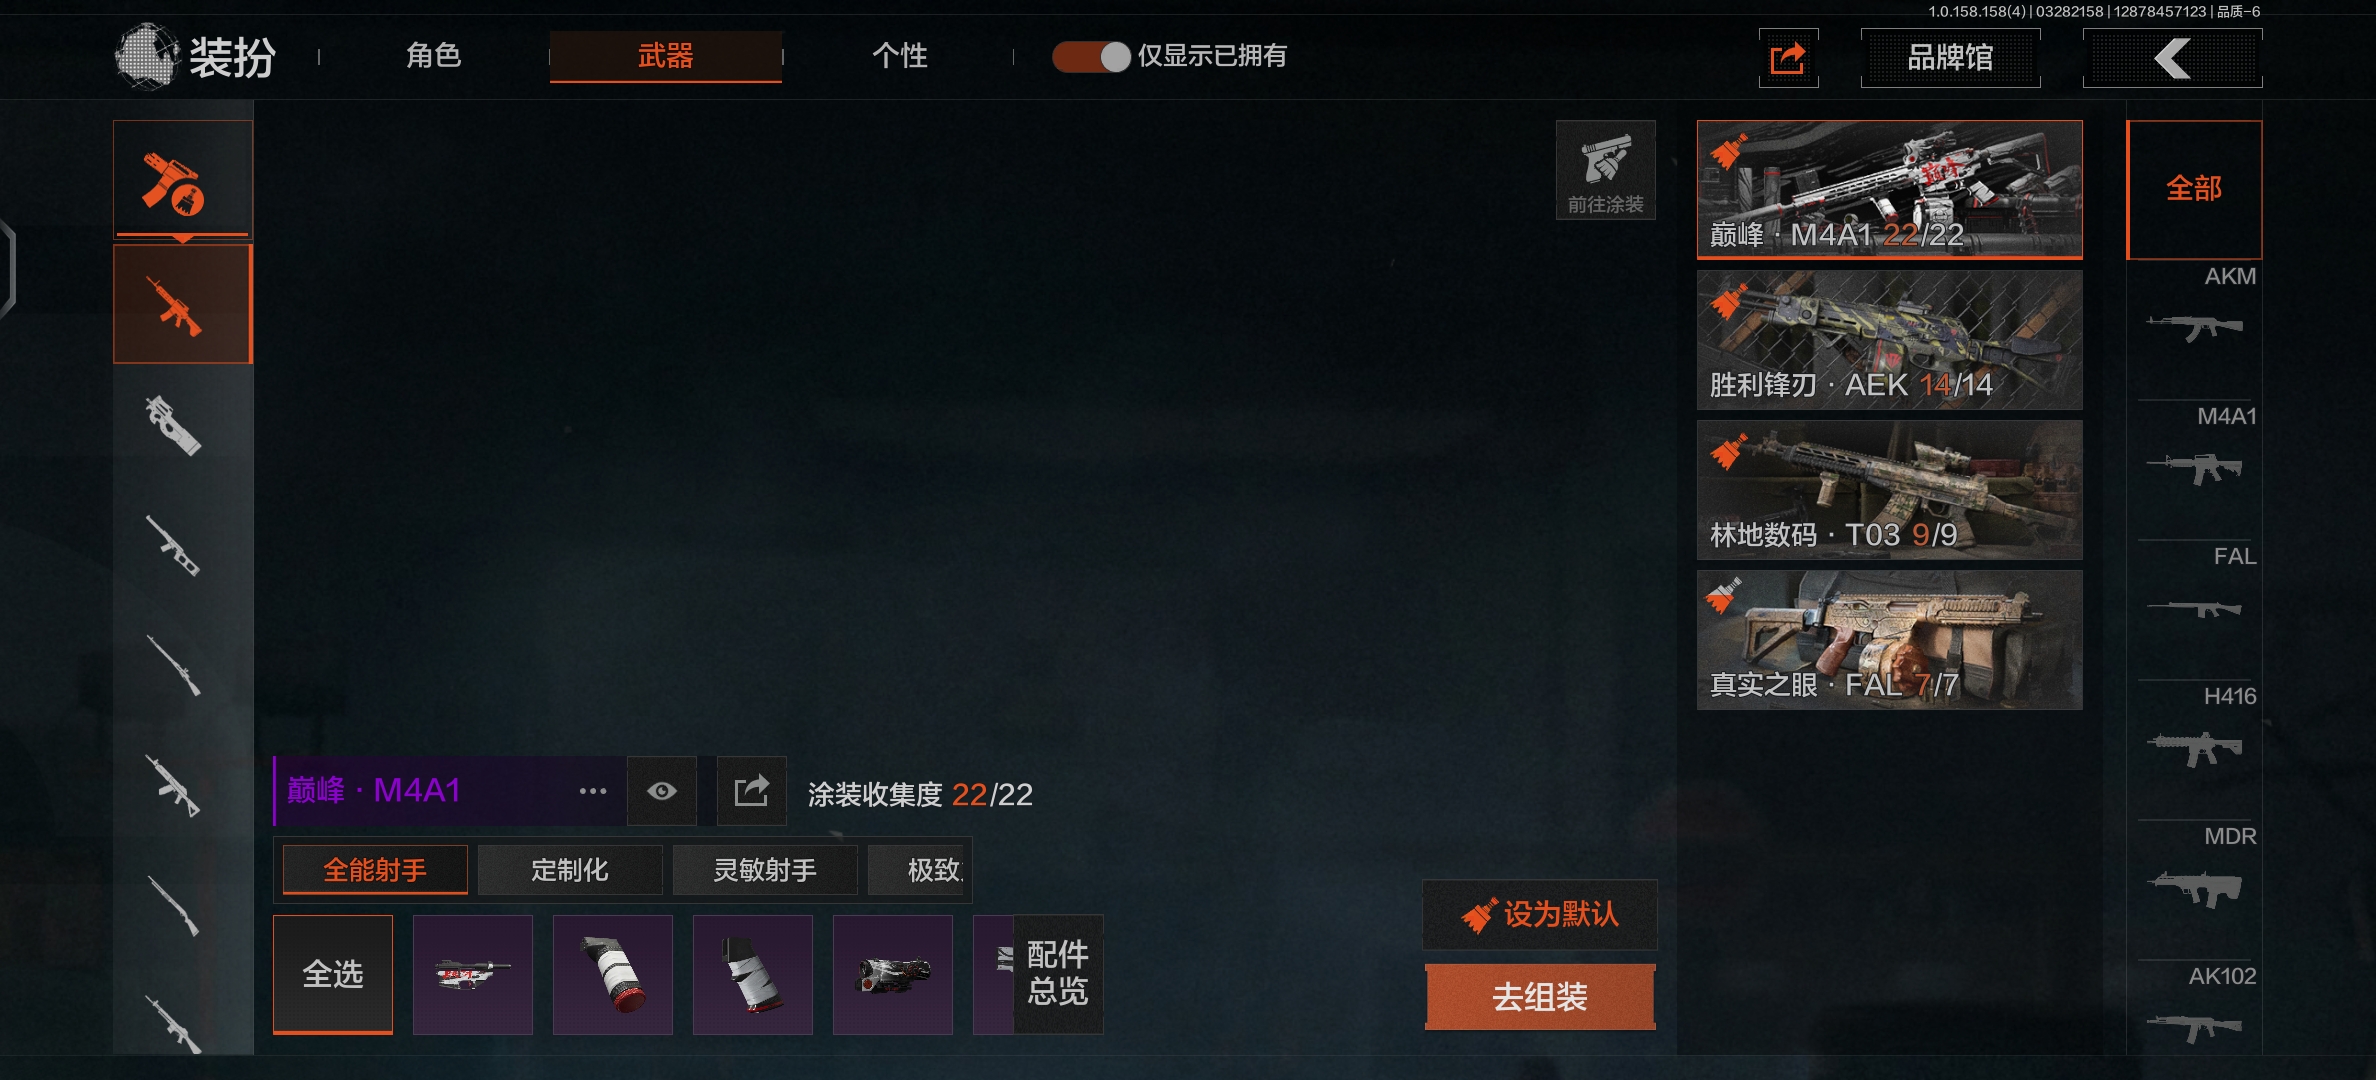Image resolution: width=2376 pixels, height=1080 pixels.
Task: Expand the 配件总览 parts overview
Action: coord(1058,974)
